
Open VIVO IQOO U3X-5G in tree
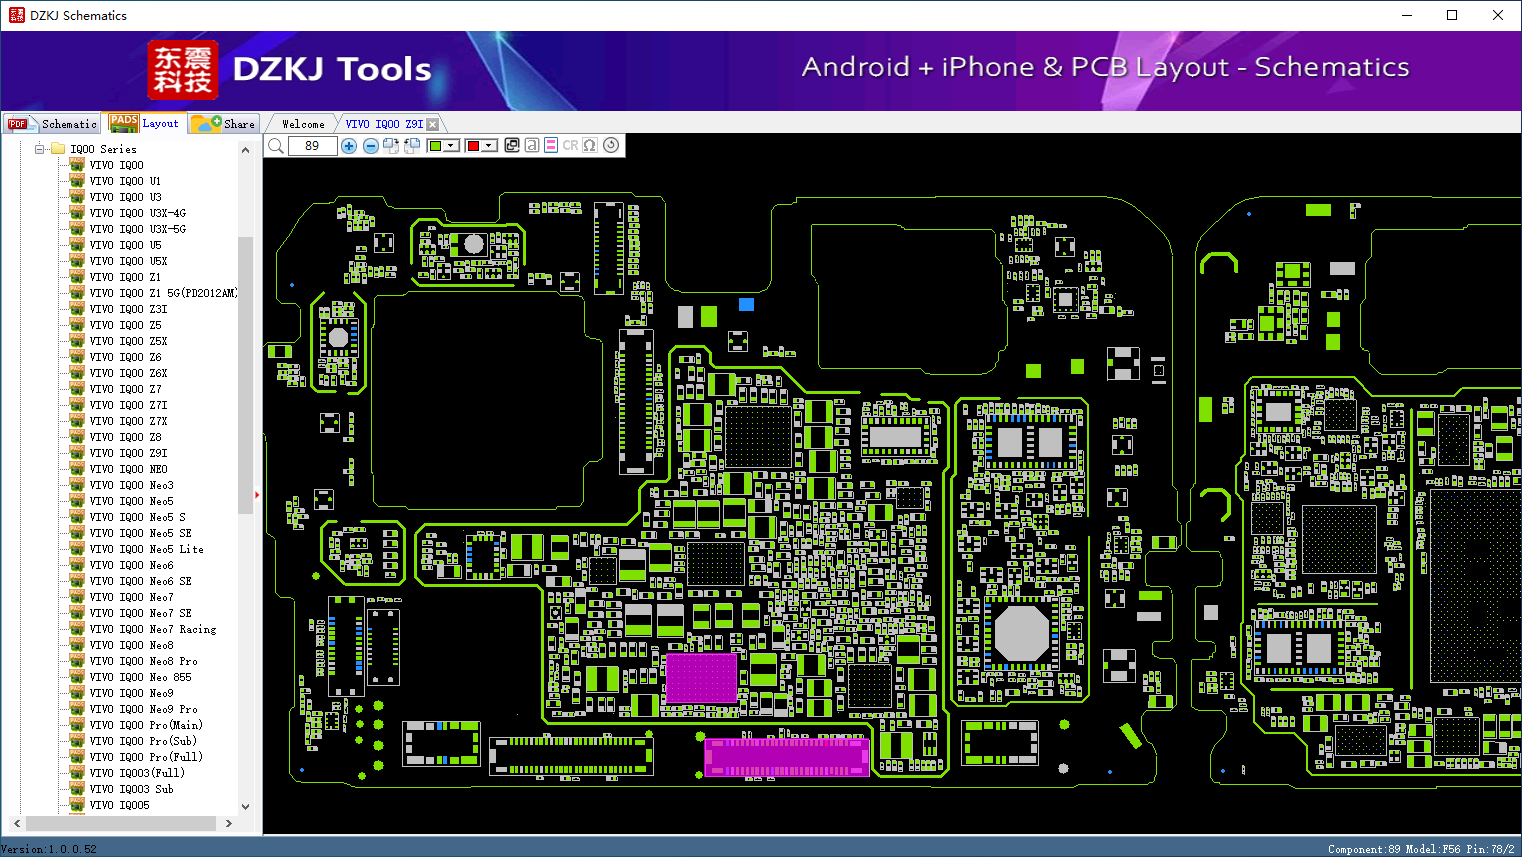click(x=137, y=229)
